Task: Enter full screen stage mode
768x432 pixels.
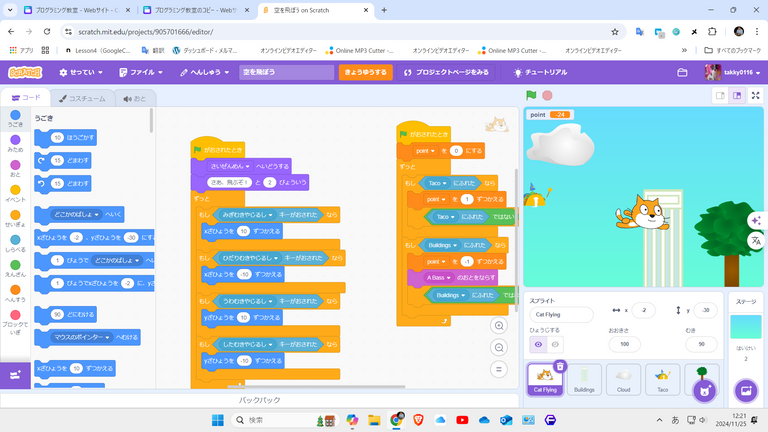Action: coord(755,96)
